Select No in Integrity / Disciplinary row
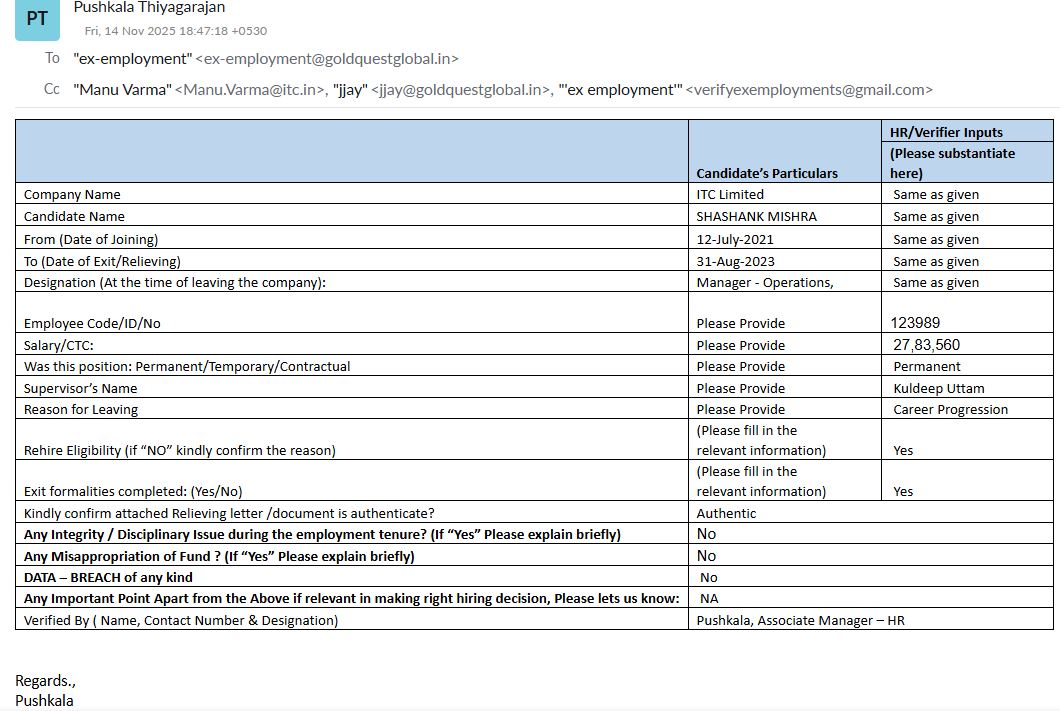Viewport: 1060px width, 711px height. (706, 534)
